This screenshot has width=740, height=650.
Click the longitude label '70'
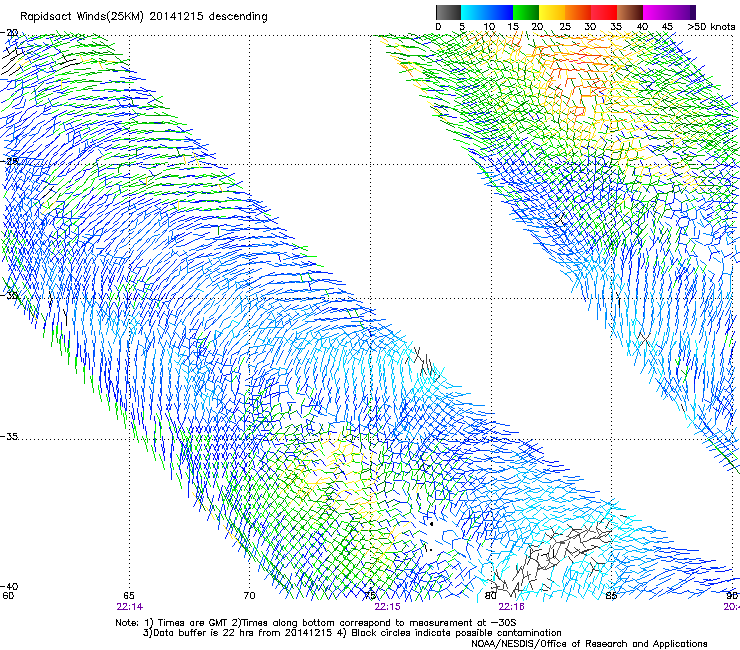pyautogui.click(x=249, y=596)
